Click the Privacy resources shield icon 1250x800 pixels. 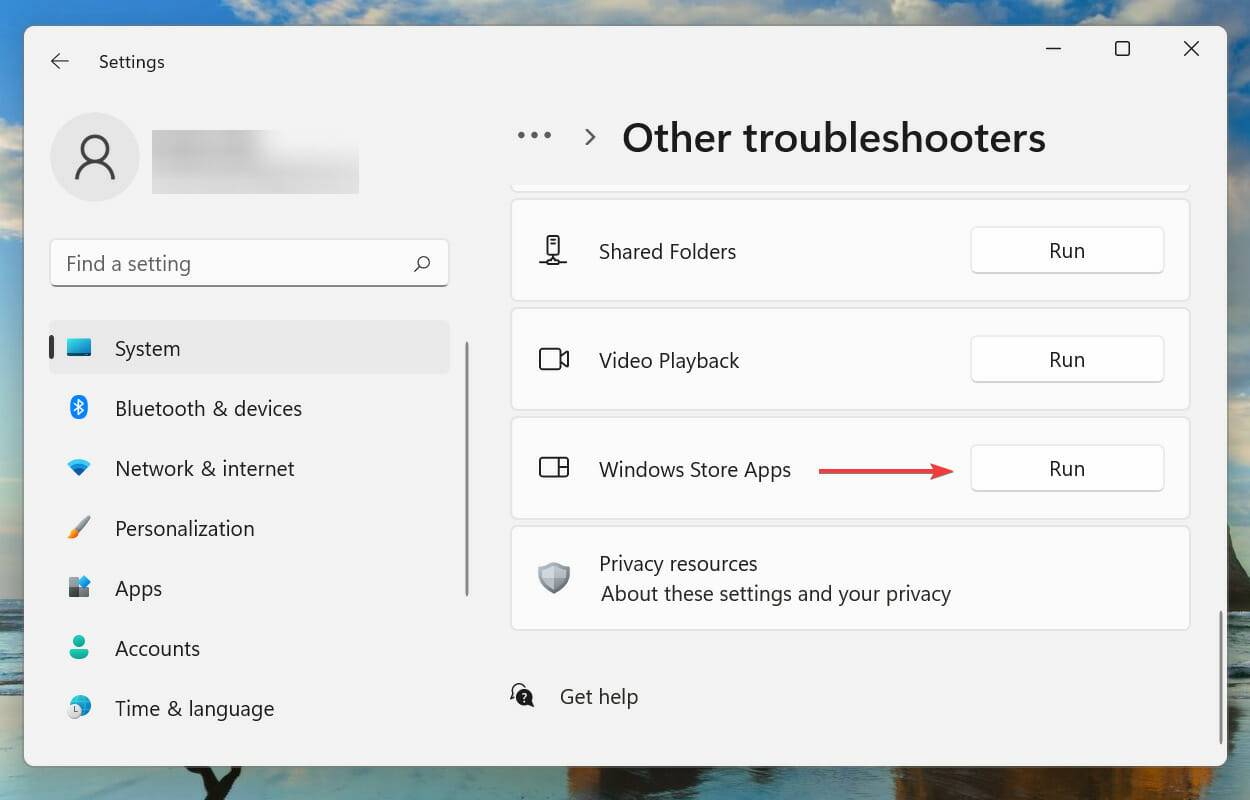coord(554,578)
